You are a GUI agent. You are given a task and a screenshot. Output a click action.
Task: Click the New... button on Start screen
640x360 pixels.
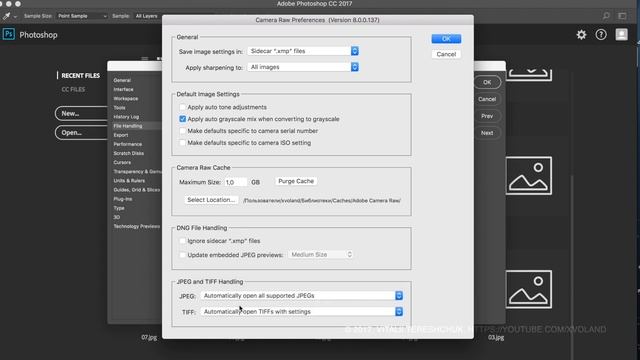[x=81, y=113]
